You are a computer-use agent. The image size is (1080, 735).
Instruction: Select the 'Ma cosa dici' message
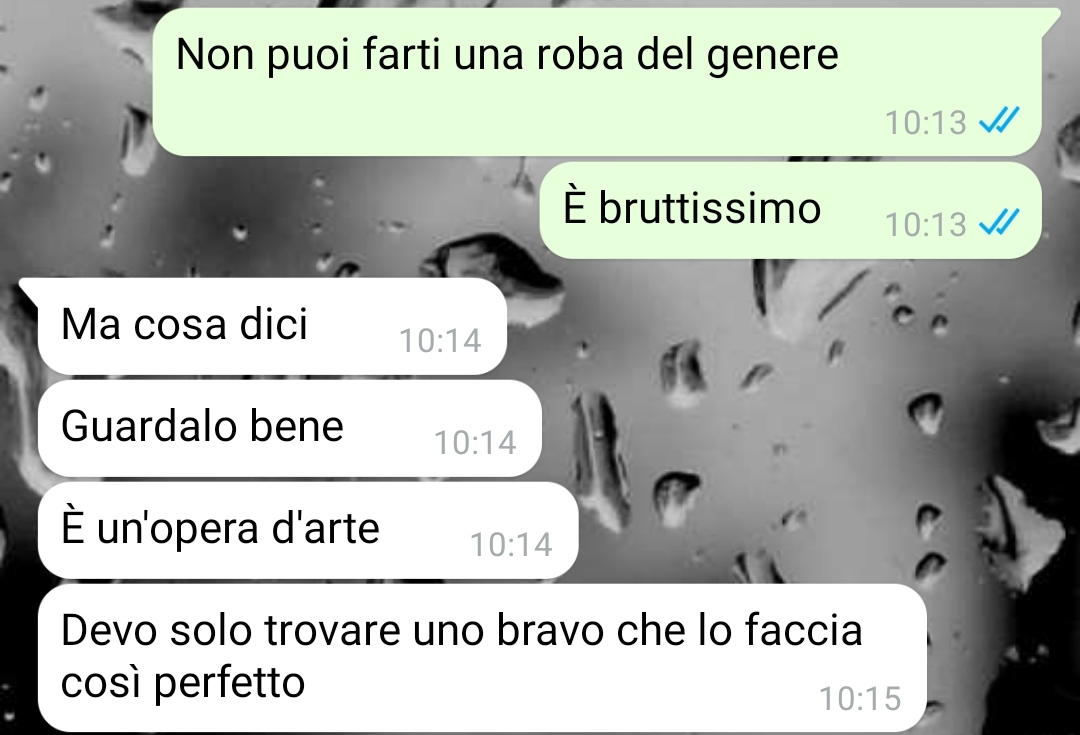coord(272,327)
